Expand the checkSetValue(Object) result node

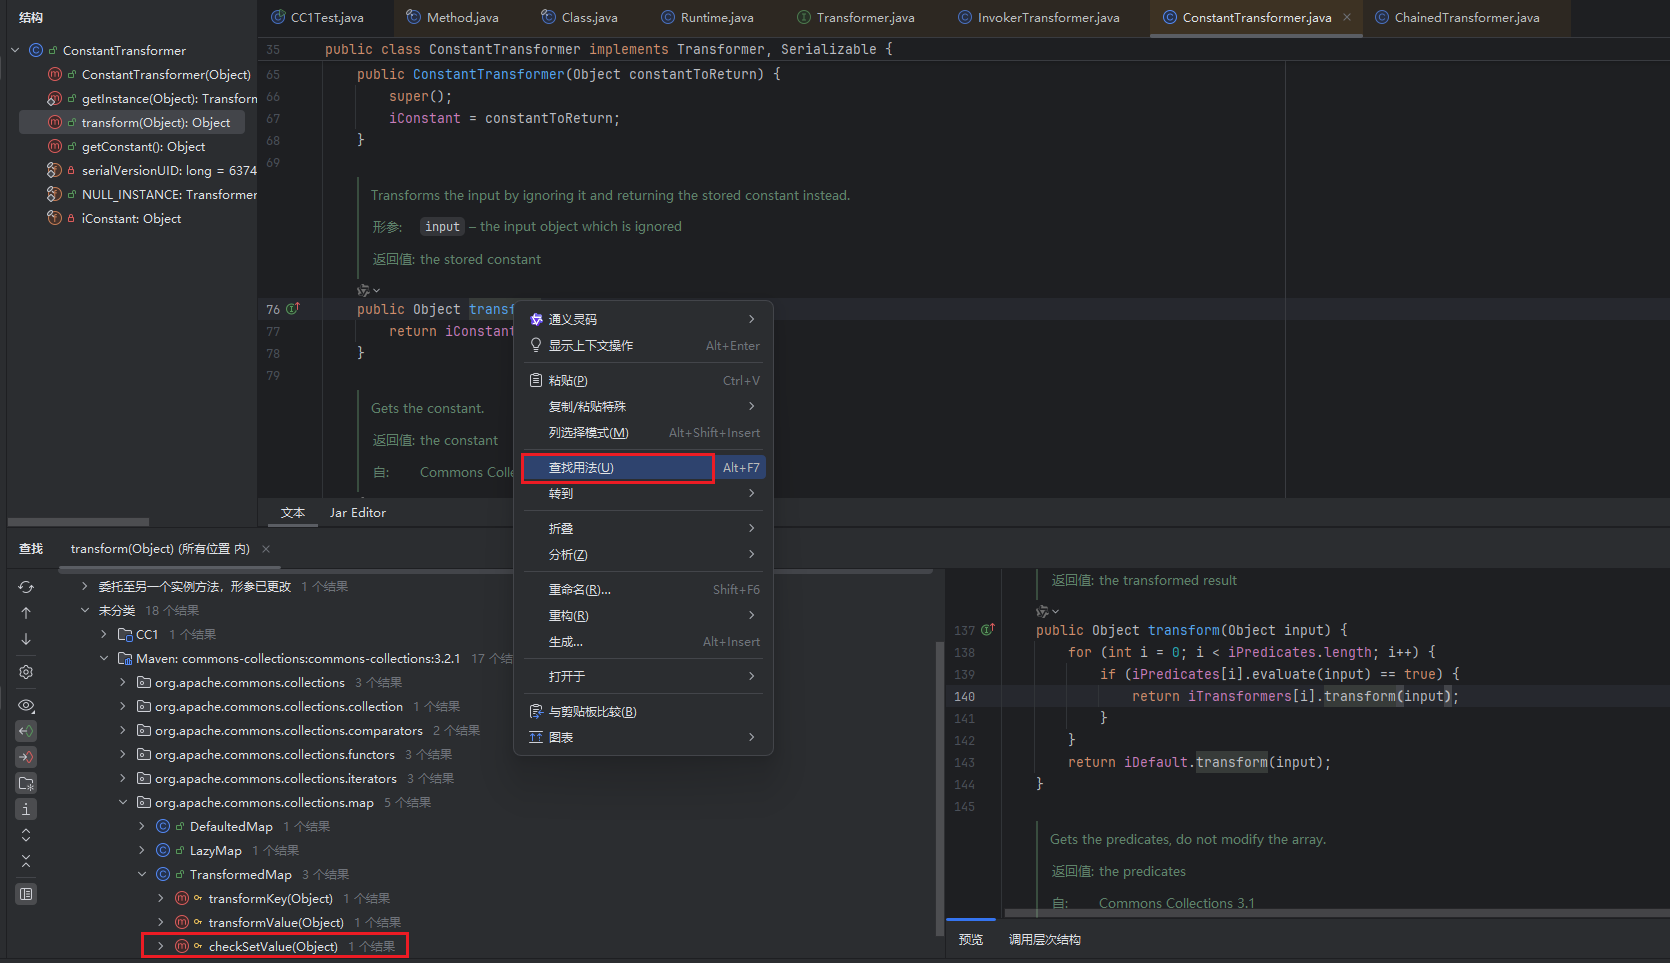160,946
